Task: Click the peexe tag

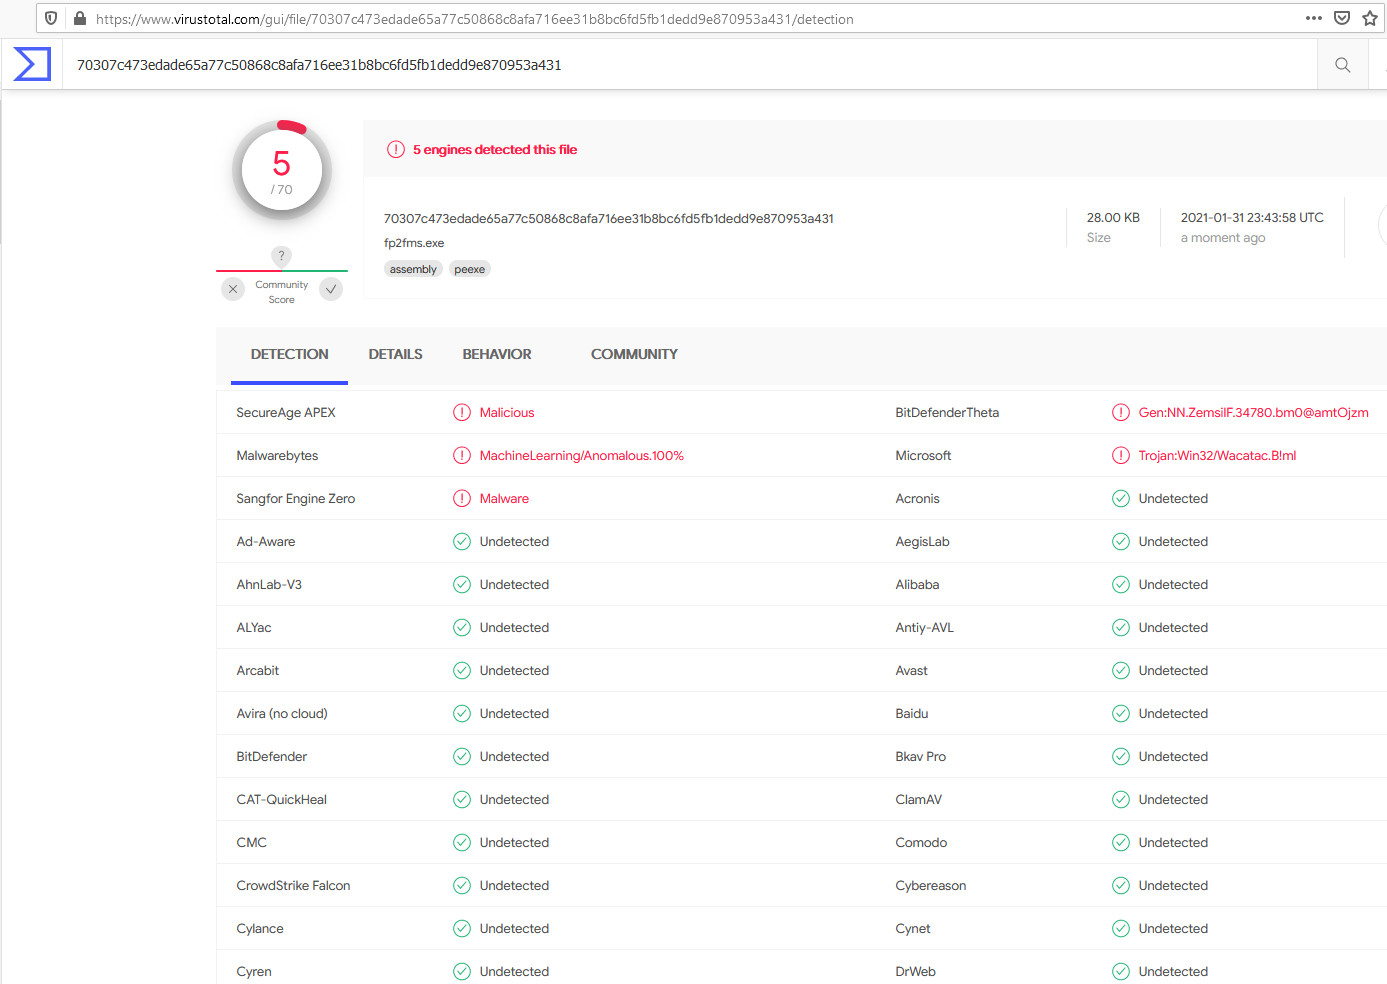Action: (x=469, y=269)
